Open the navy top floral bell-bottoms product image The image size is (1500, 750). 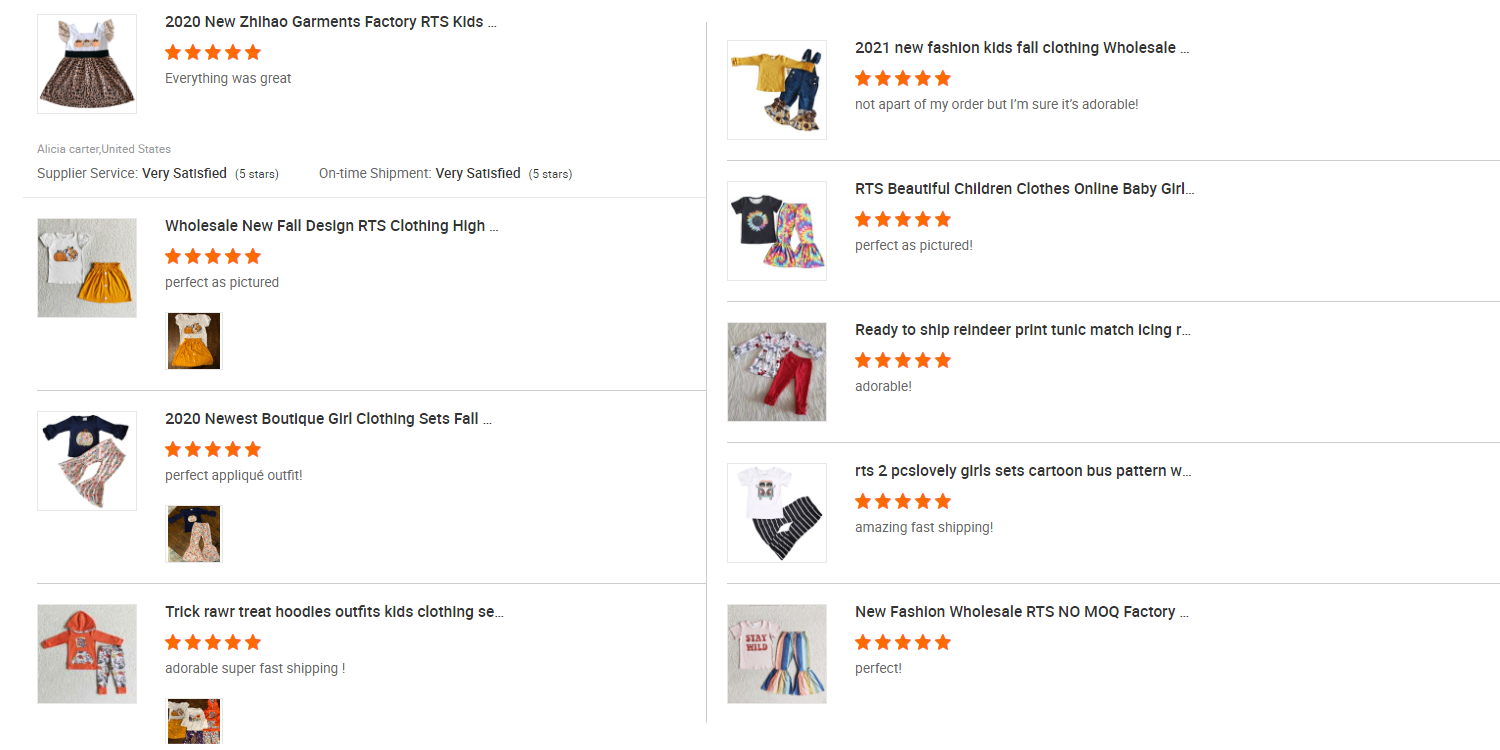coord(87,461)
